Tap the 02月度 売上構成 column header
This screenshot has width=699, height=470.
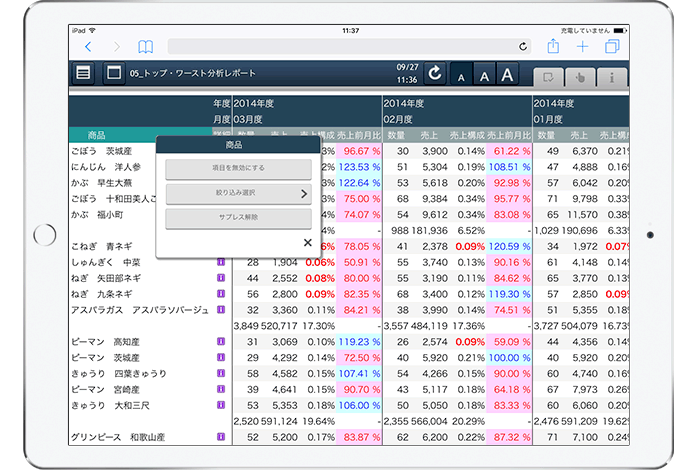coord(467,135)
